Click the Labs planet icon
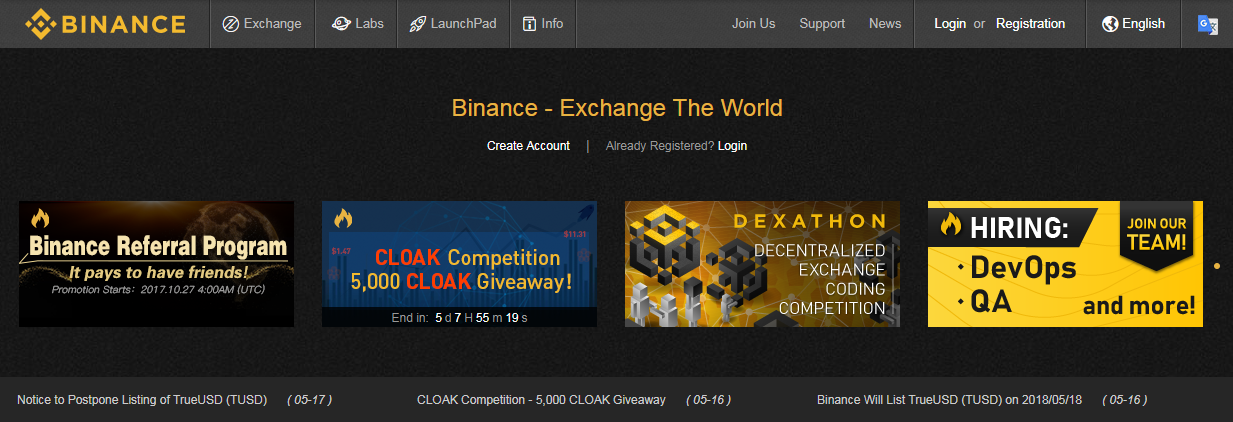 tap(340, 24)
